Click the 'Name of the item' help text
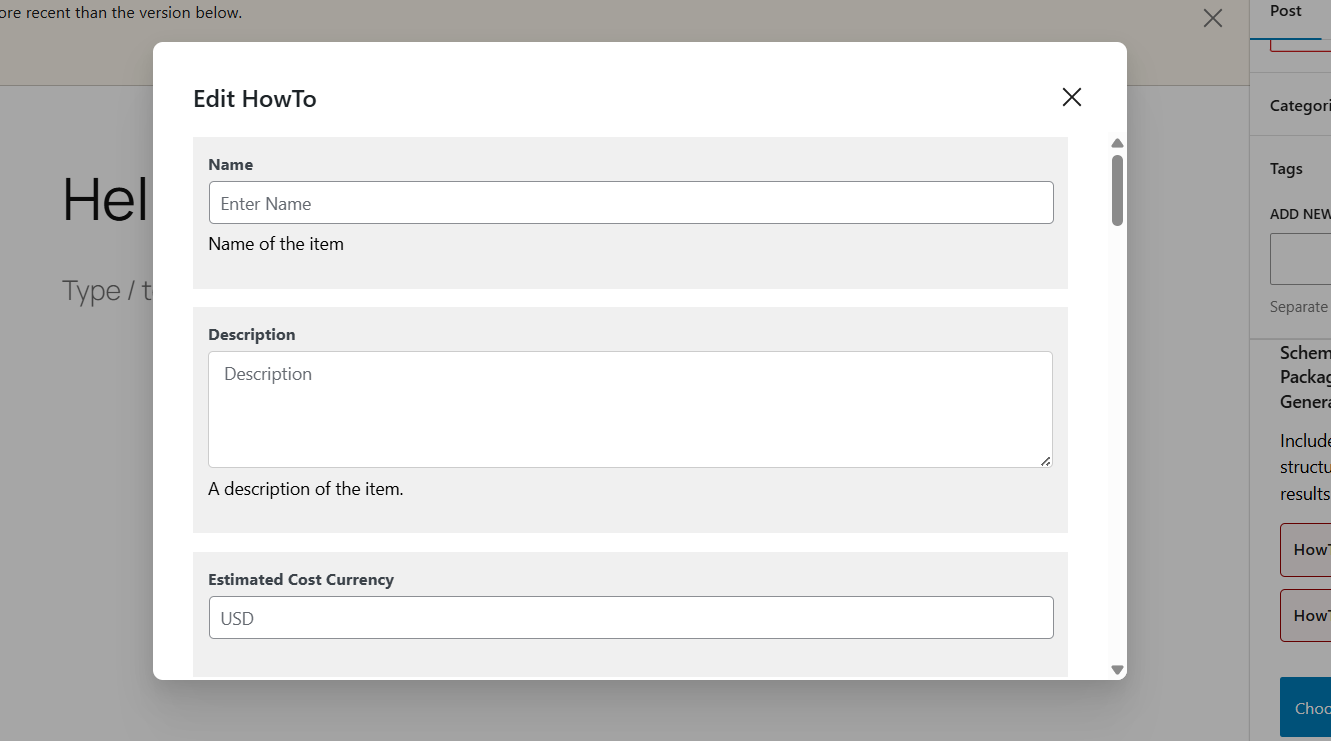1331x741 pixels. (276, 244)
